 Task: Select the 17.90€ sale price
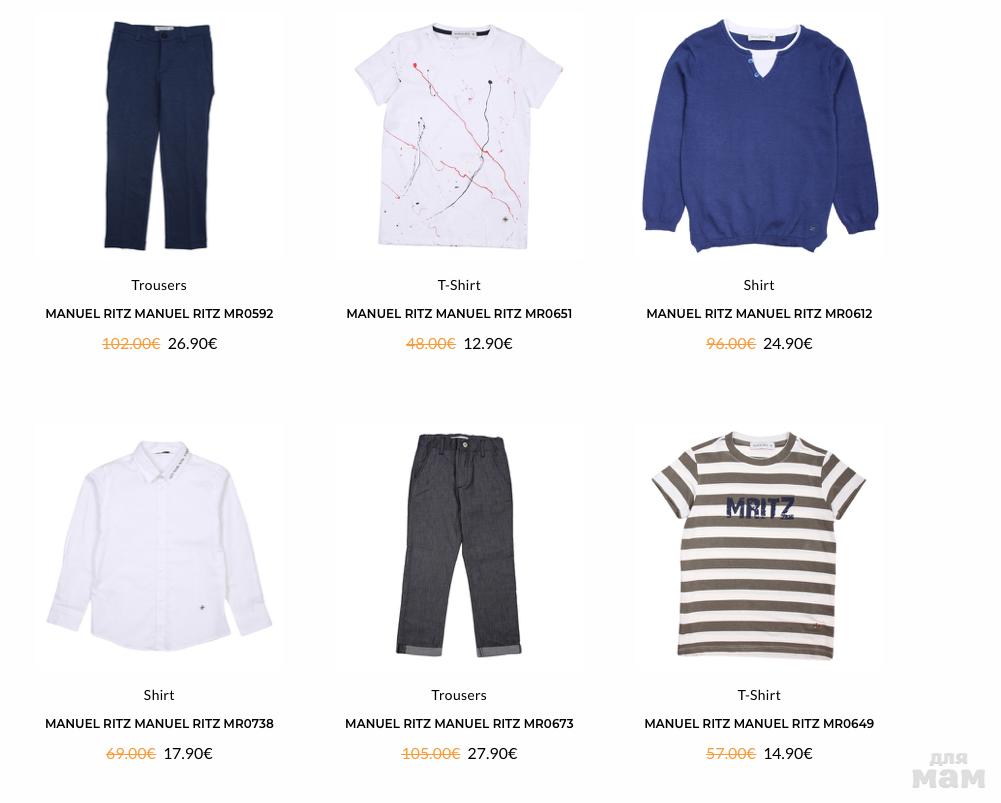tap(188, 753)
